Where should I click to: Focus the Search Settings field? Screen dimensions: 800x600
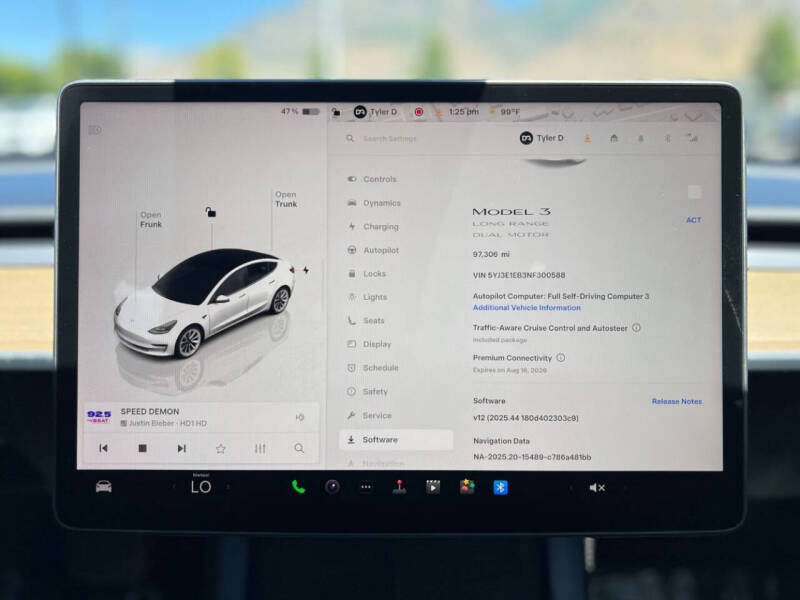[x=389, y=138]
